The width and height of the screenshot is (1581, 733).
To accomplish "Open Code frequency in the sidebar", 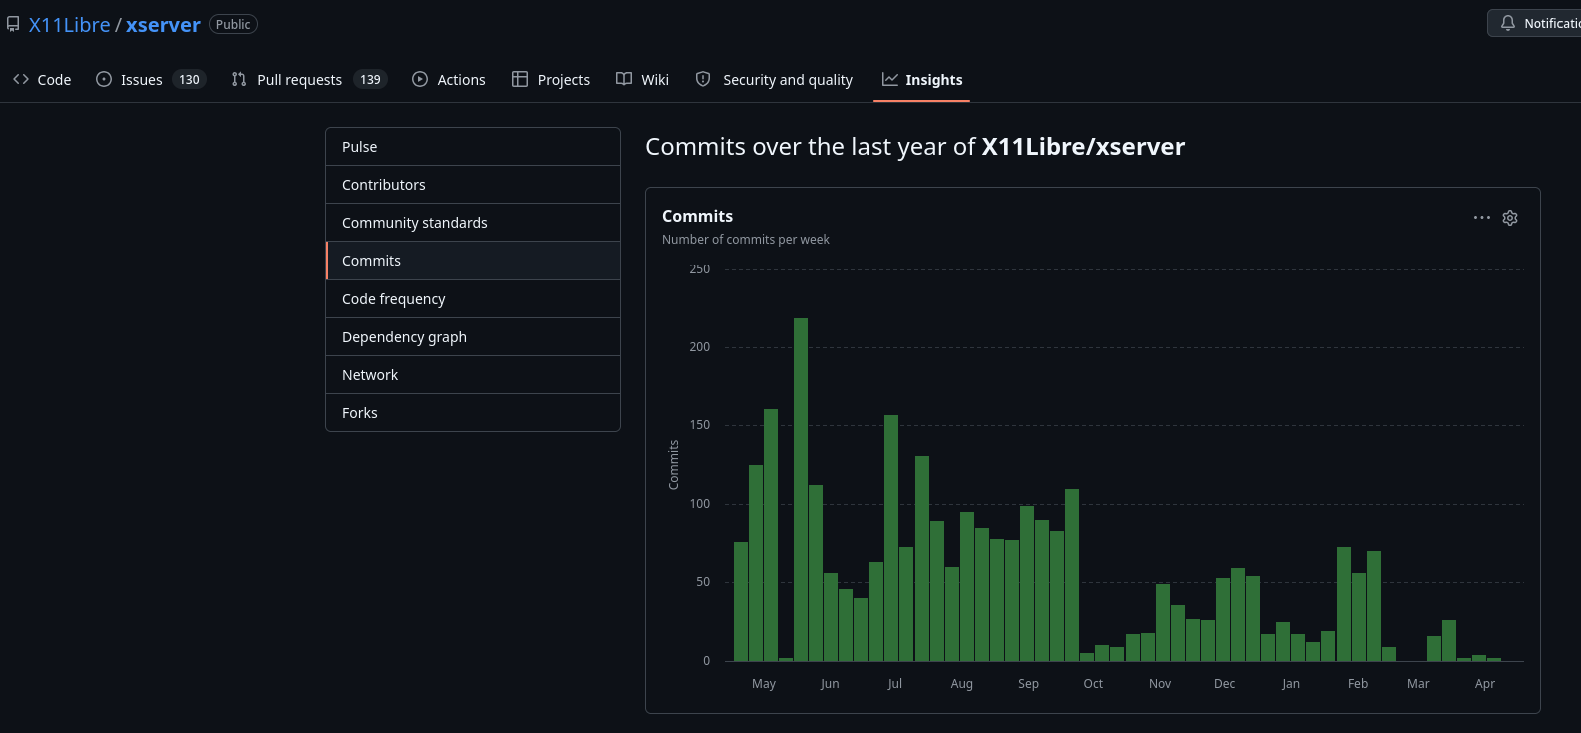I will (473, 299).
